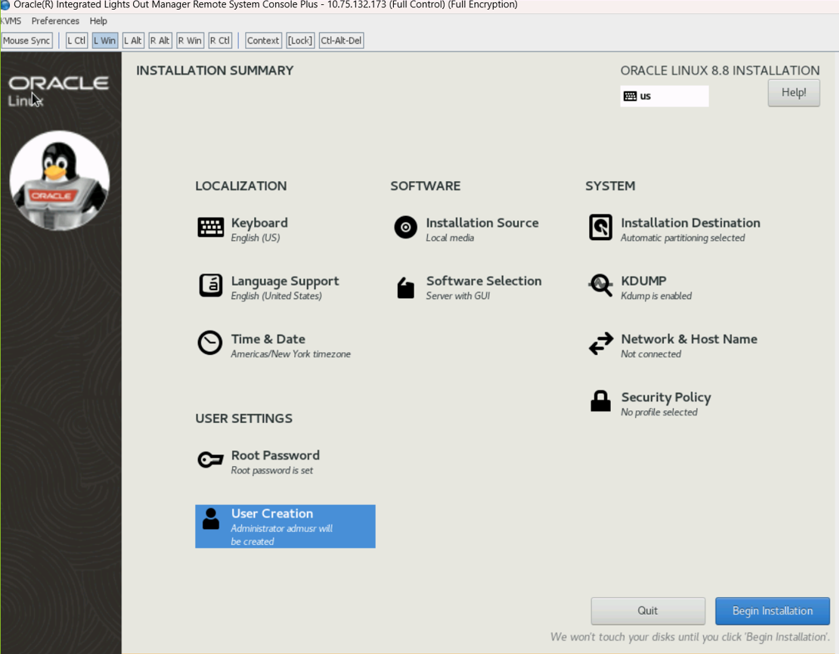Toggle the R Win modifier key
This screenshot has width=839, height=654.
click(x=190, y=41)
